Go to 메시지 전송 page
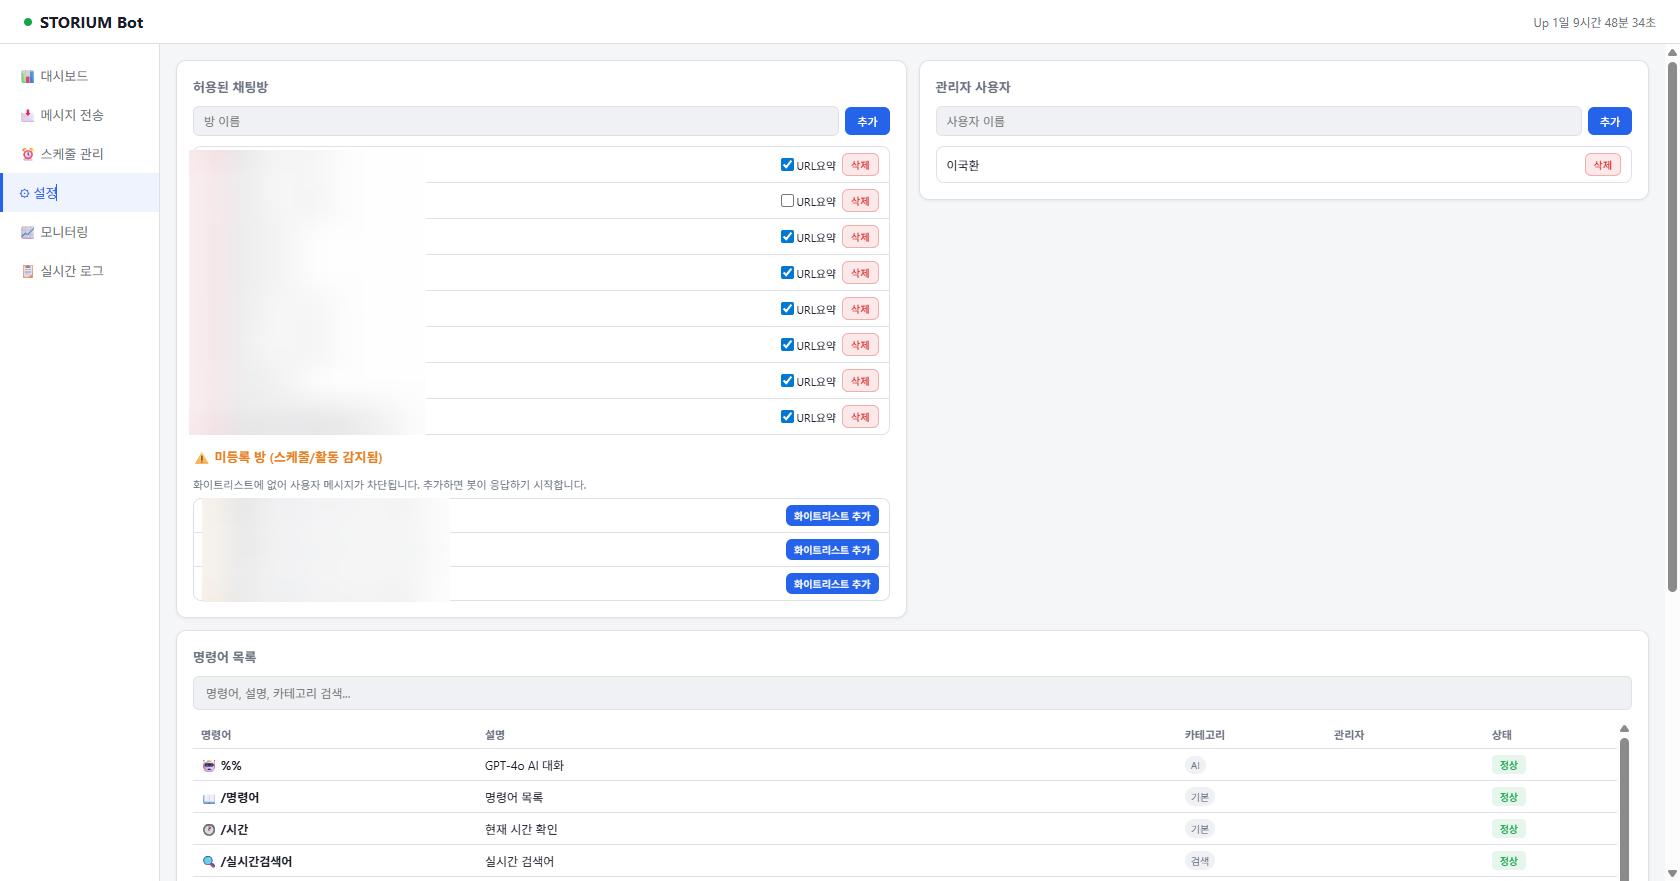Screen dimensions: 1680x881 pos(71,115)
